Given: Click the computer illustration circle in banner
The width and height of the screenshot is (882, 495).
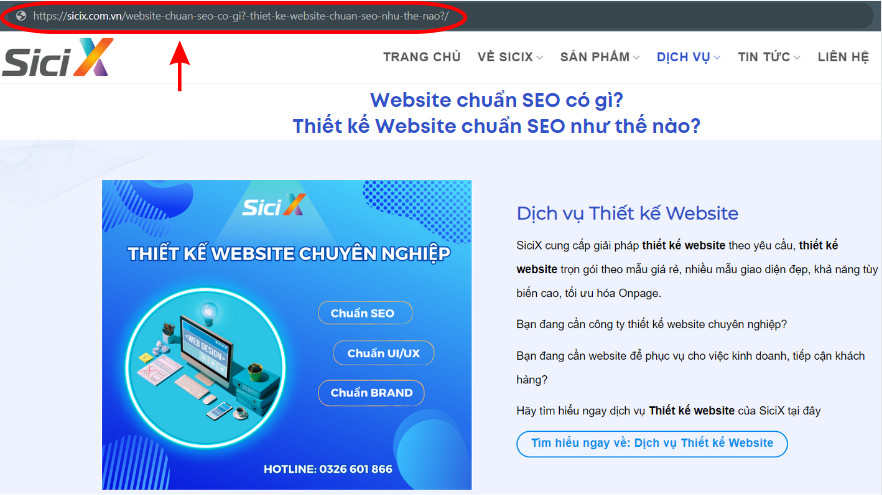Looking at the screenshot, I should pyautogui.click(x=205, y=367).
